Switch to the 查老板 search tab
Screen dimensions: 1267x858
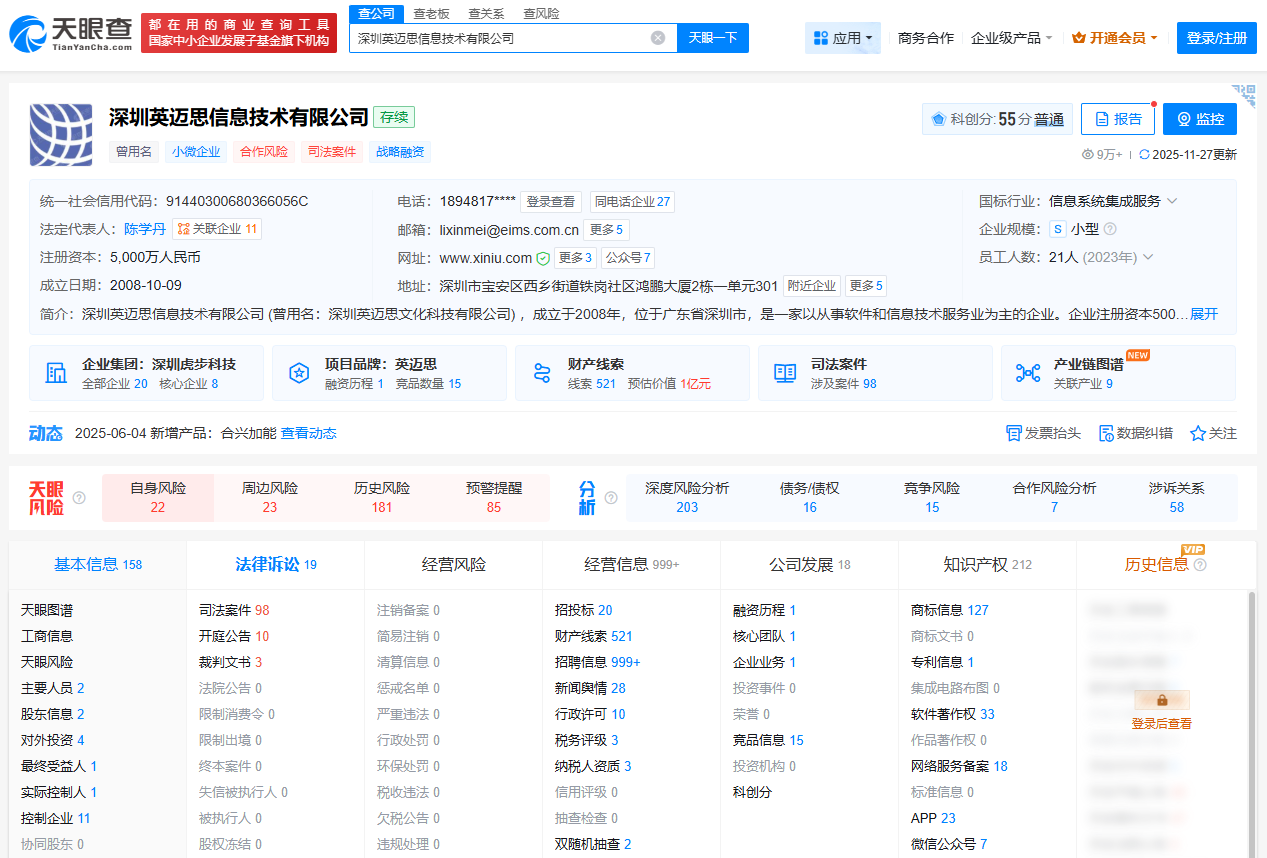[431, 13]
